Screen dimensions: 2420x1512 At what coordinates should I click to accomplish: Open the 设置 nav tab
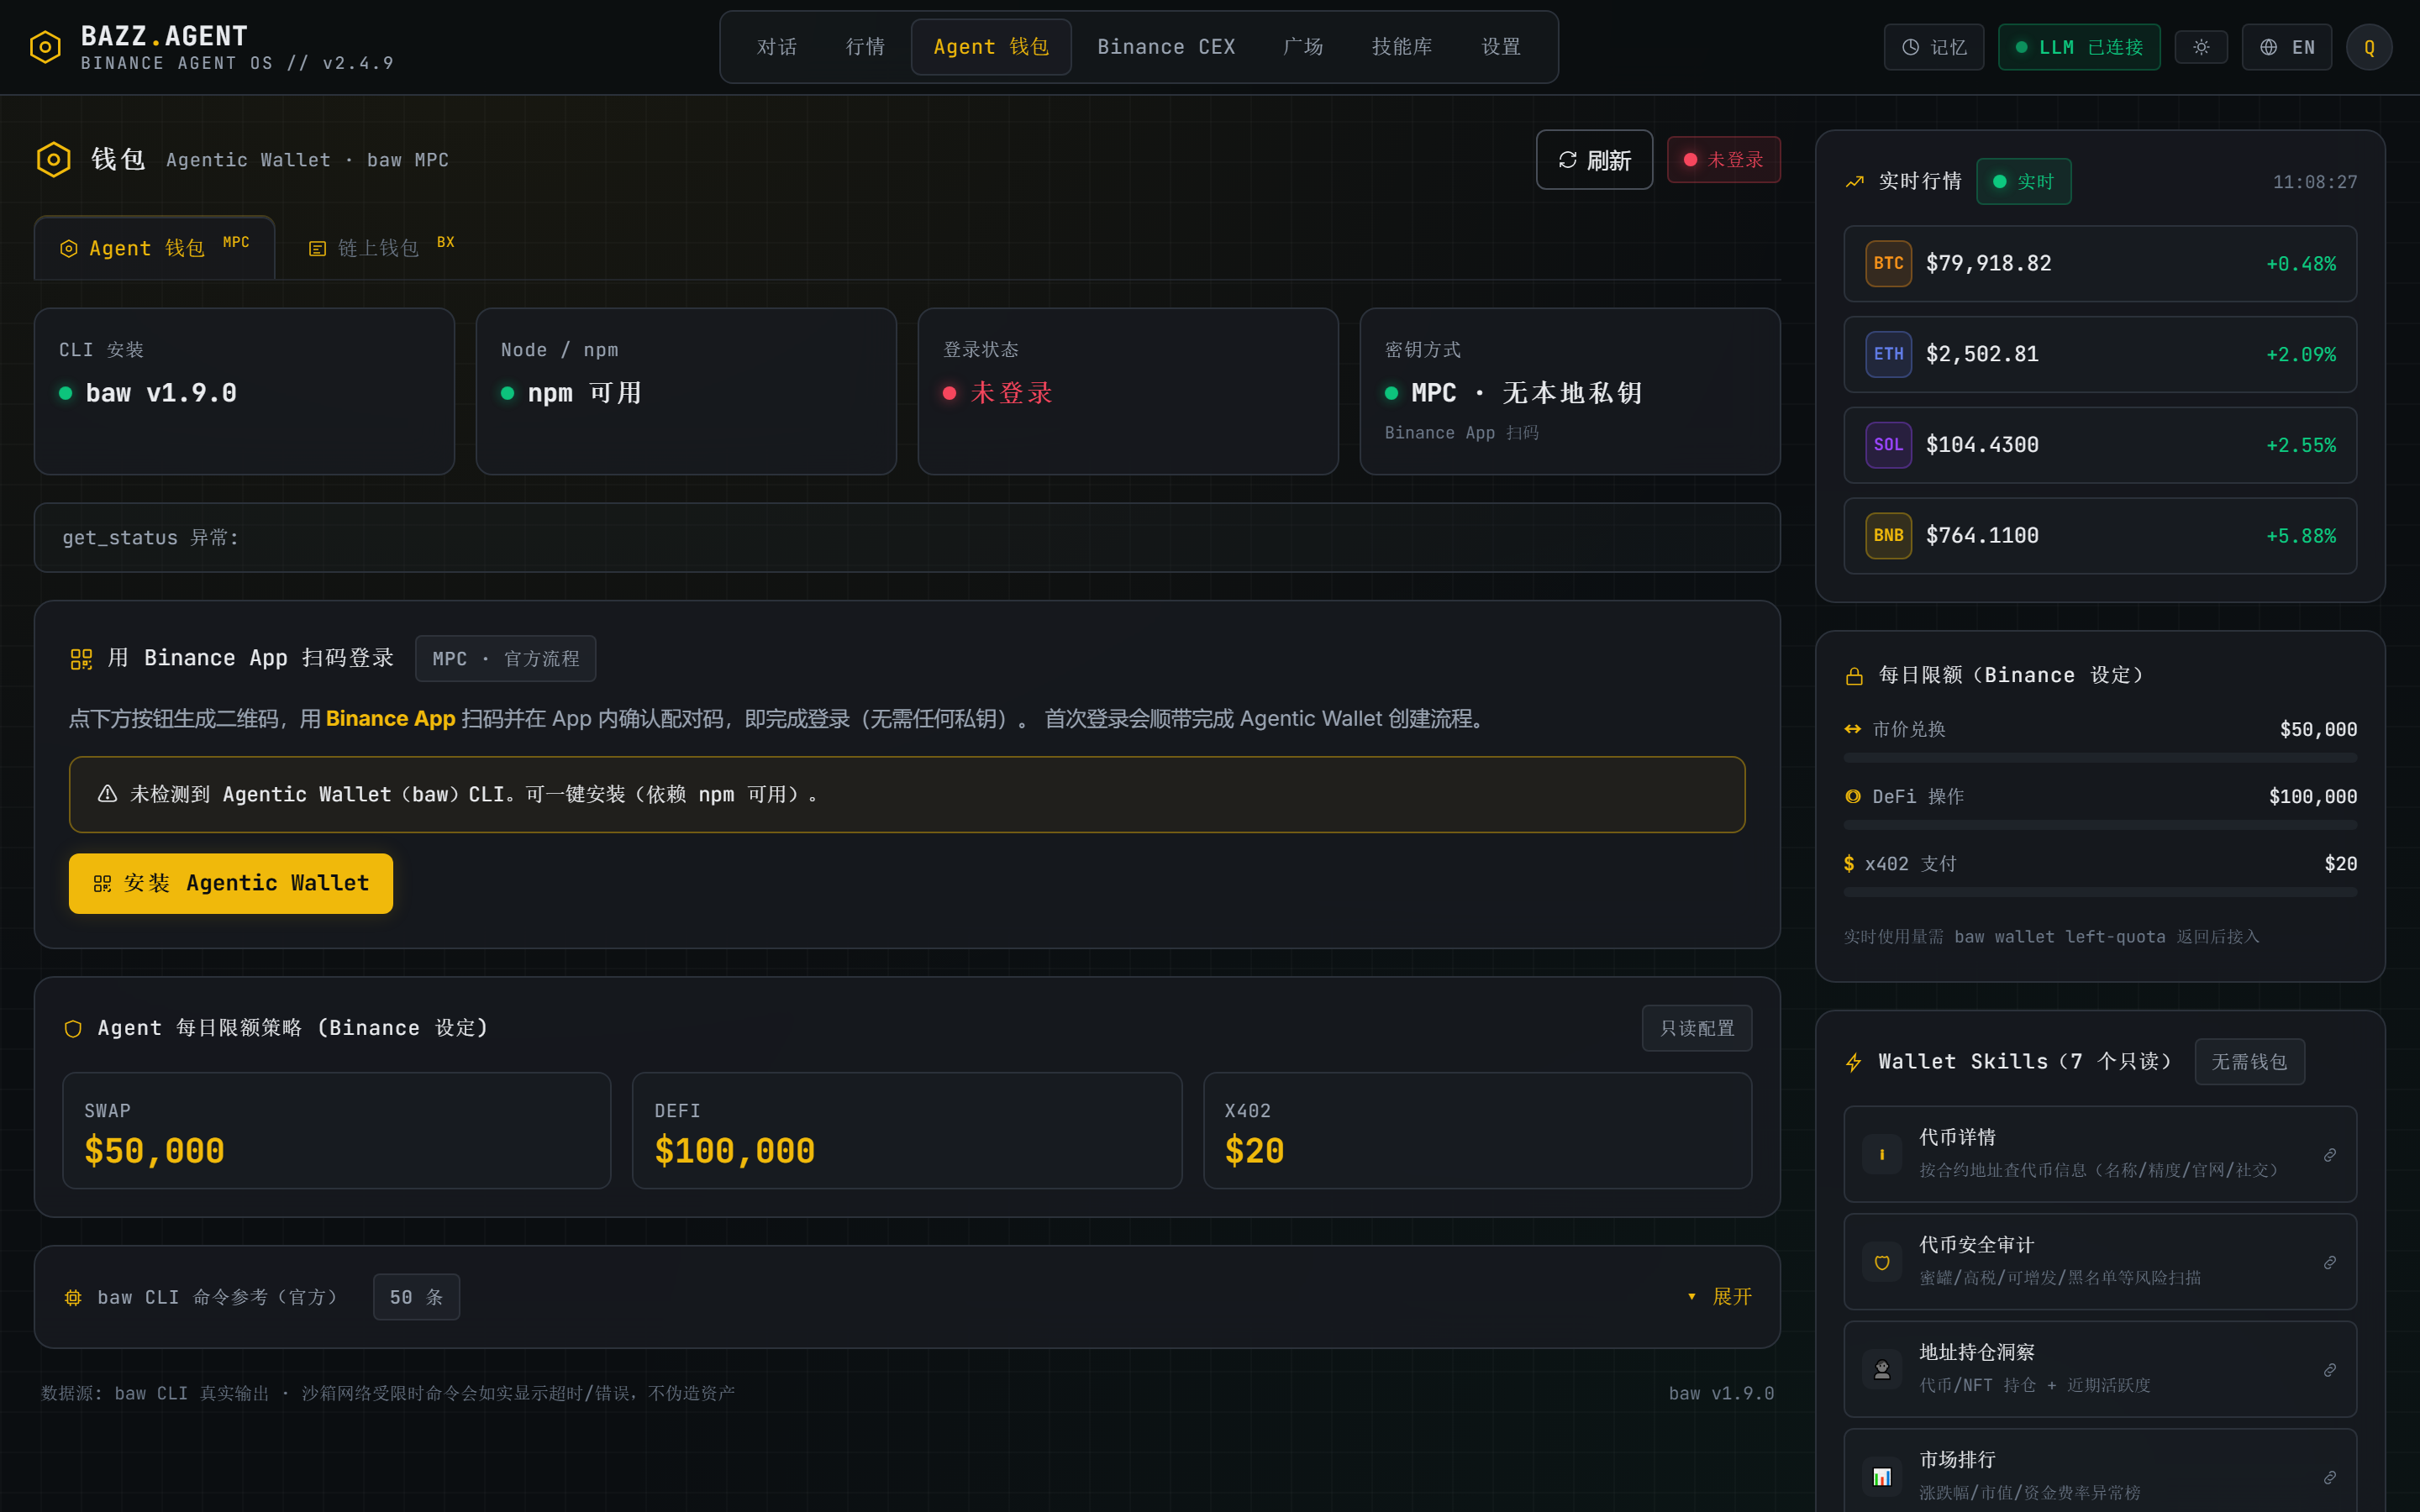click(x=1501, y=47)
